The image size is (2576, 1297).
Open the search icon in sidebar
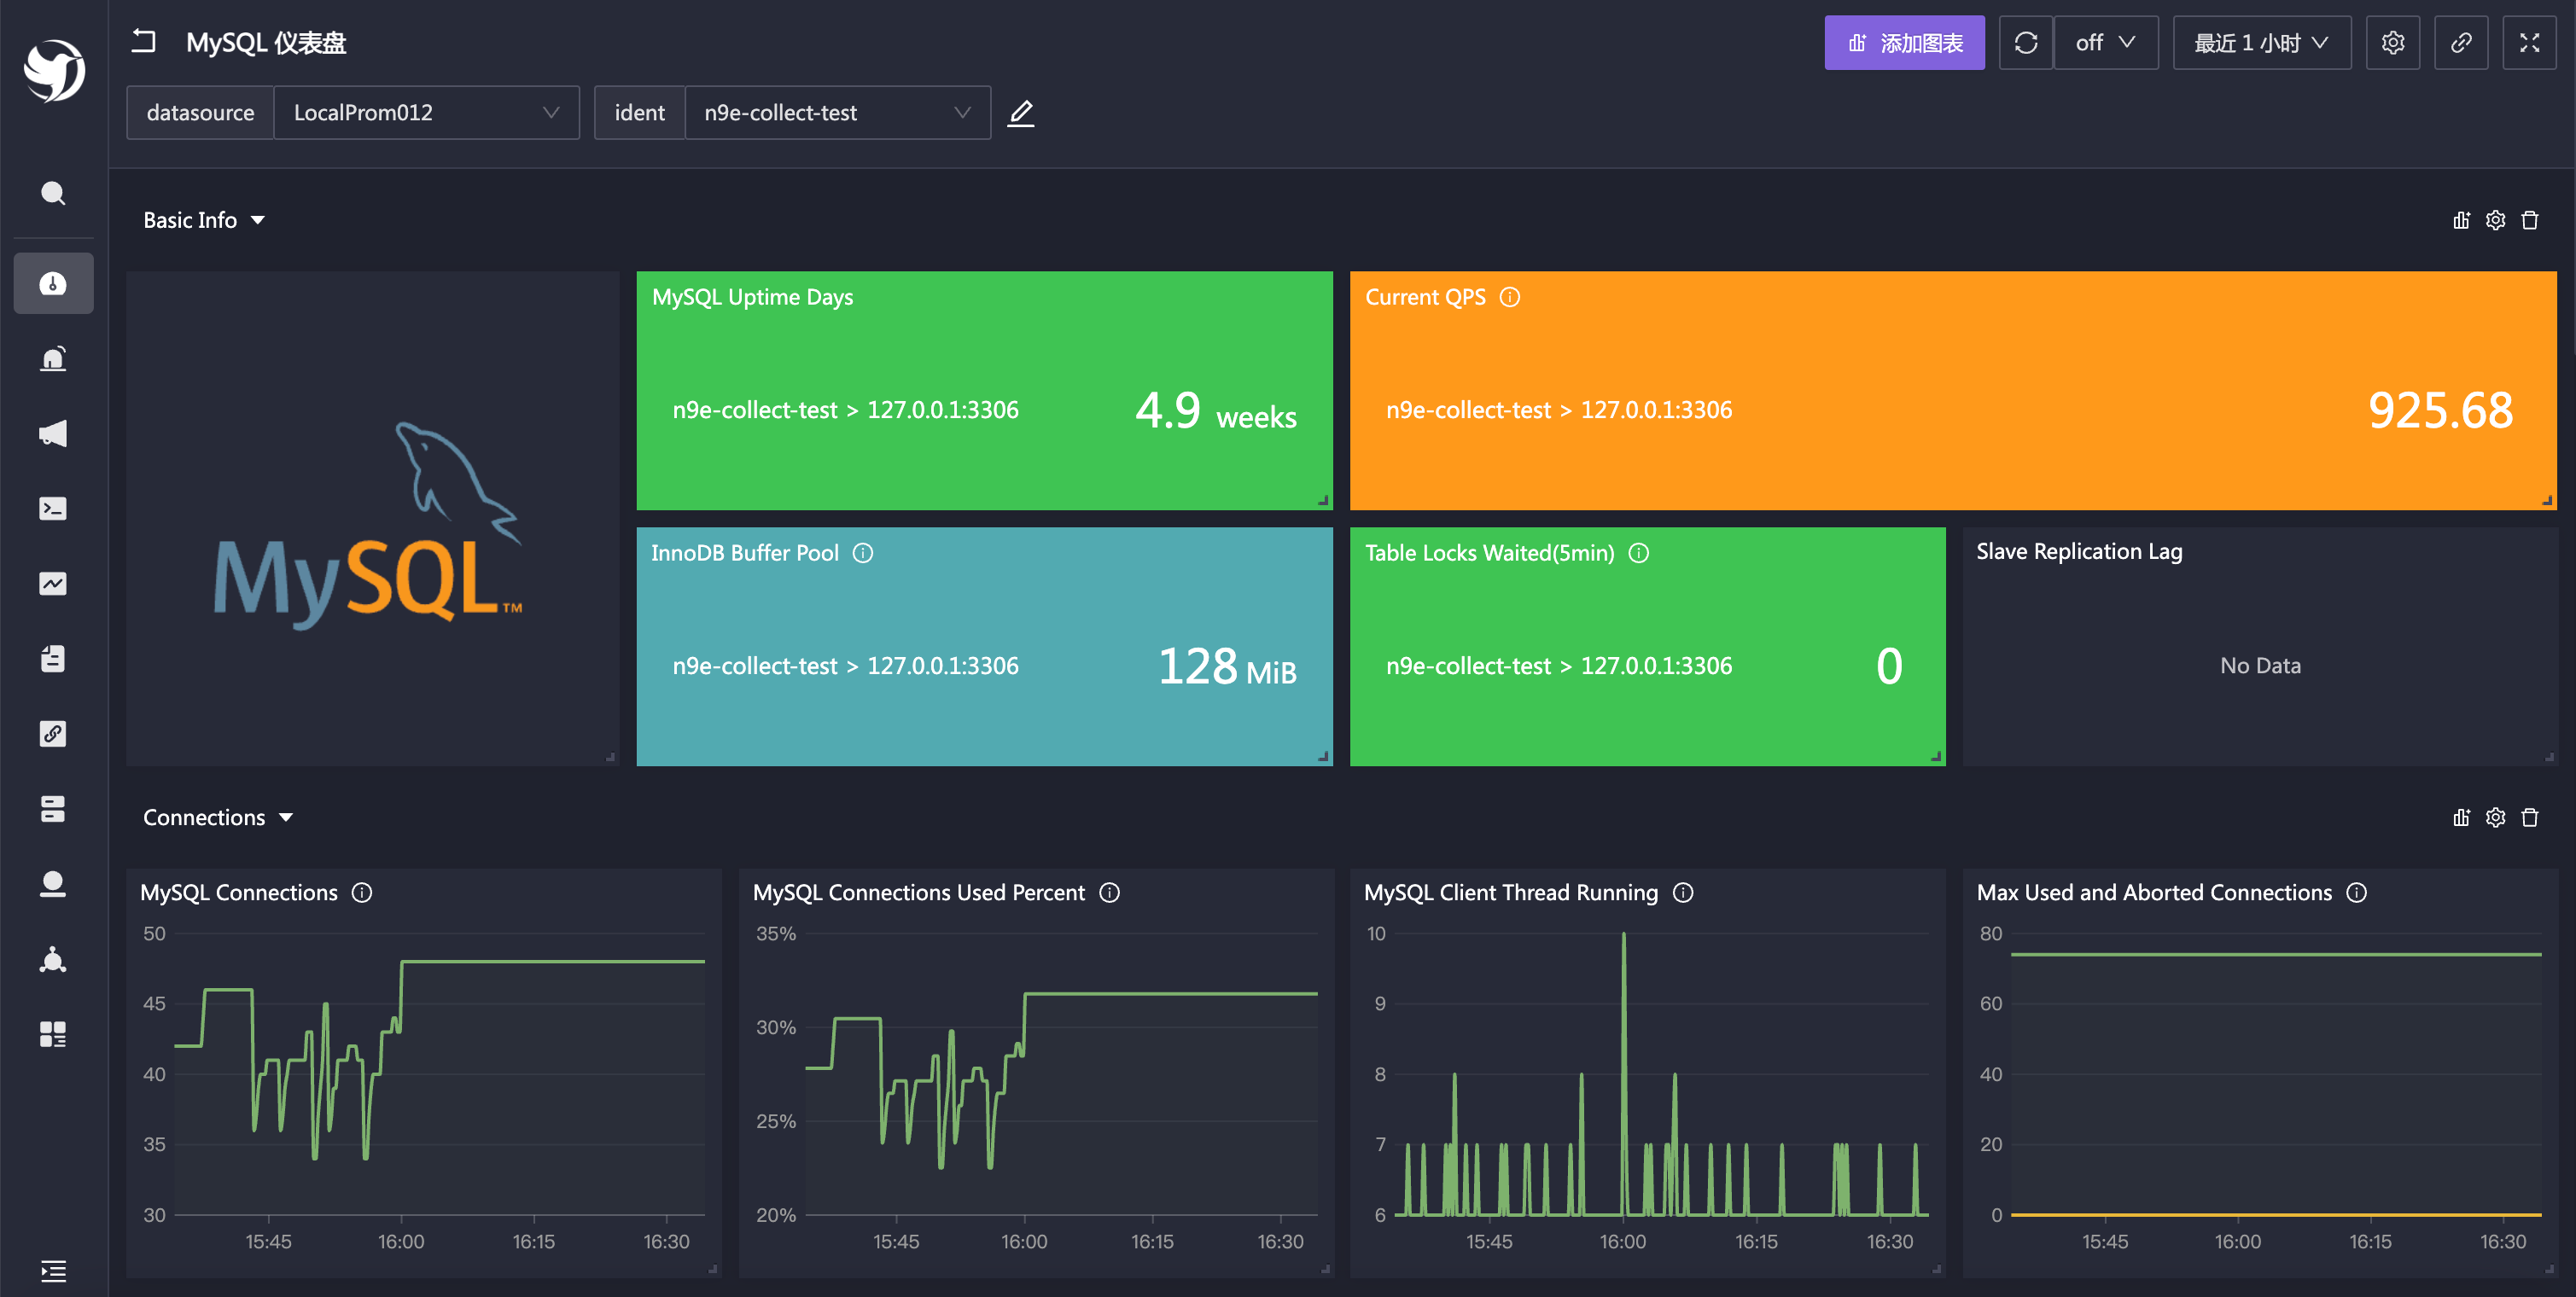53,193
